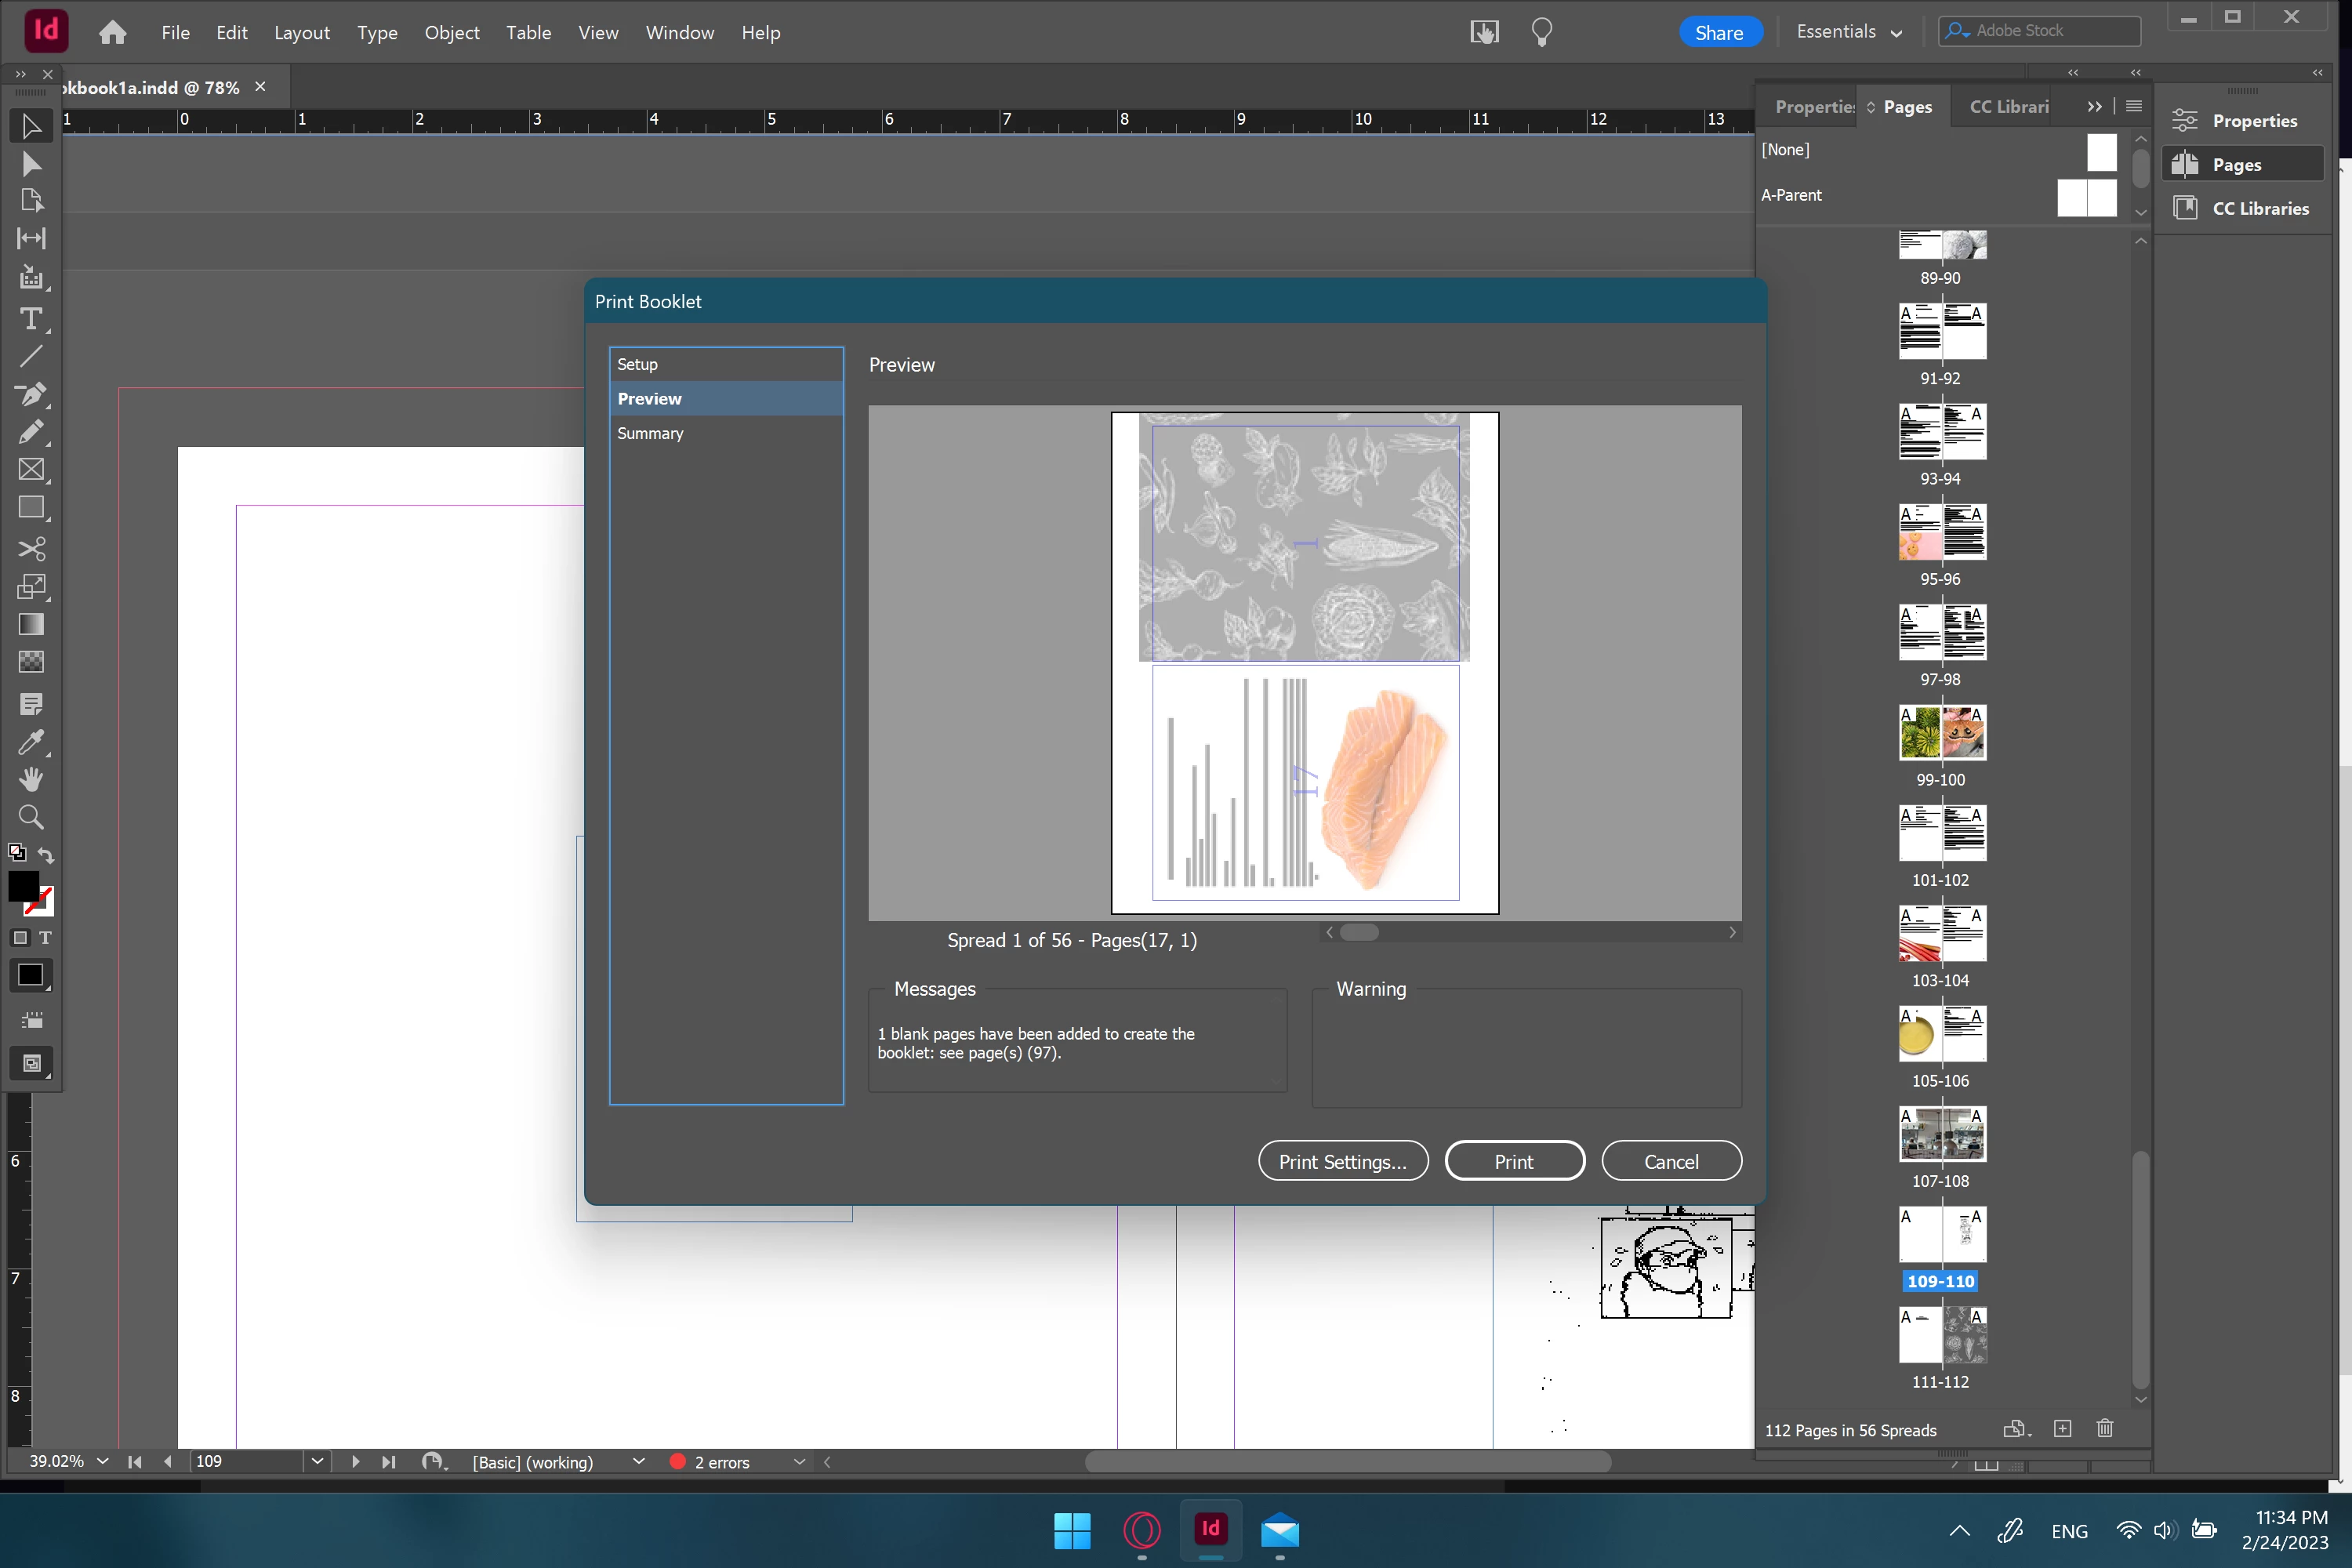Click the black fill color swatch

point(23,885)
